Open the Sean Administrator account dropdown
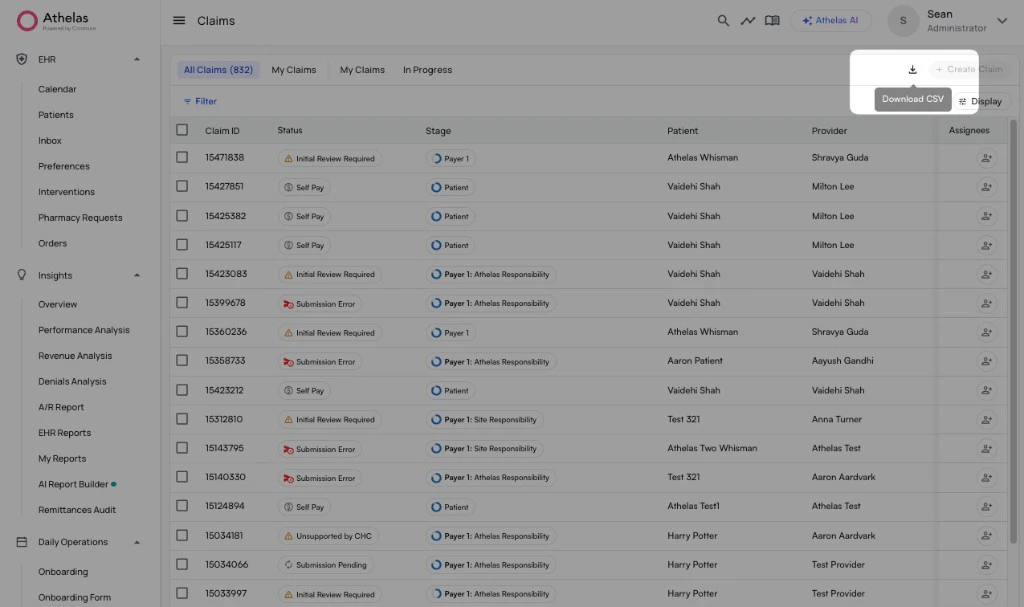The width and height of the screenshot is (1024, 607). tap(1000, 20)
